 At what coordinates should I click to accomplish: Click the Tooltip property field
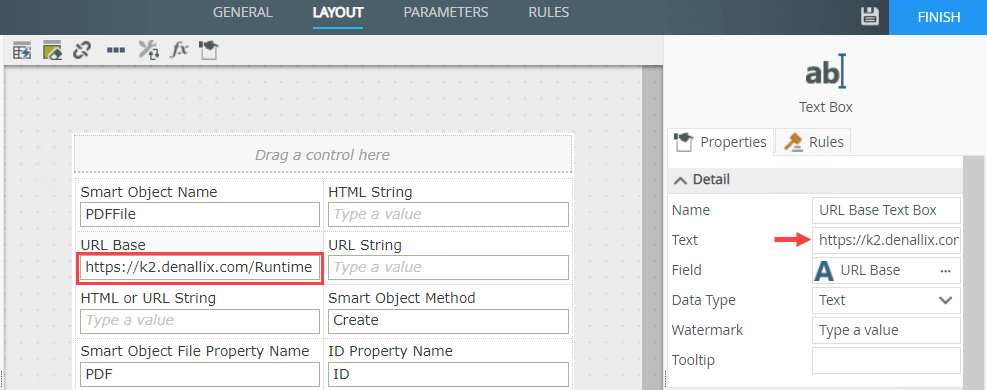pyautogui.click(x=886, y=360)
